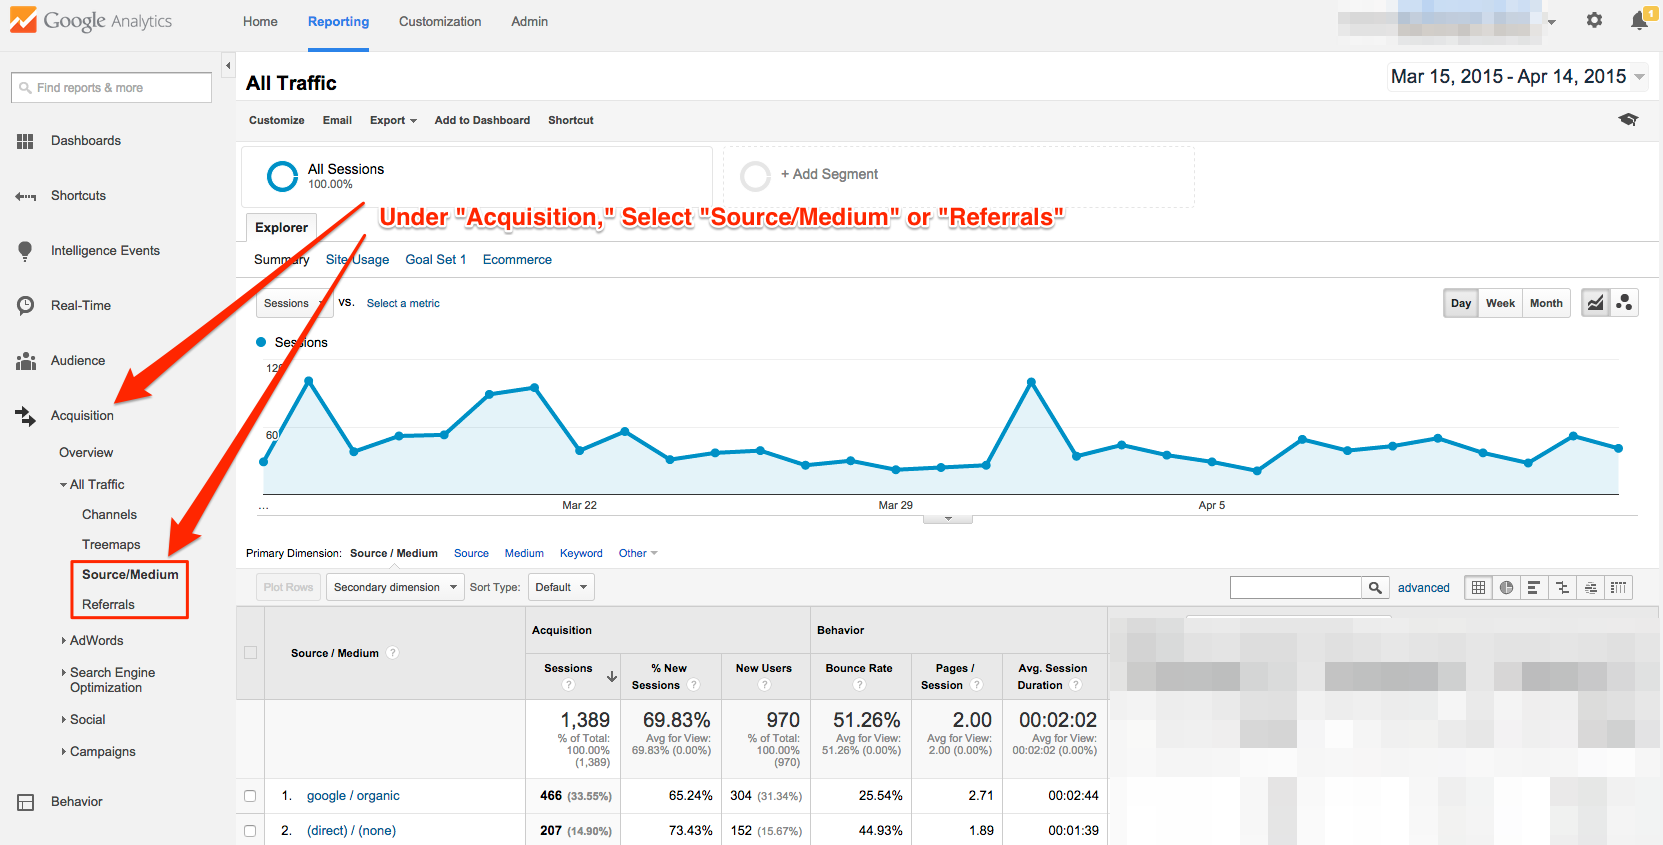Click the highest sessions data point near Mar 16
The image size is (1663, 845).
(x=309, y=381)
